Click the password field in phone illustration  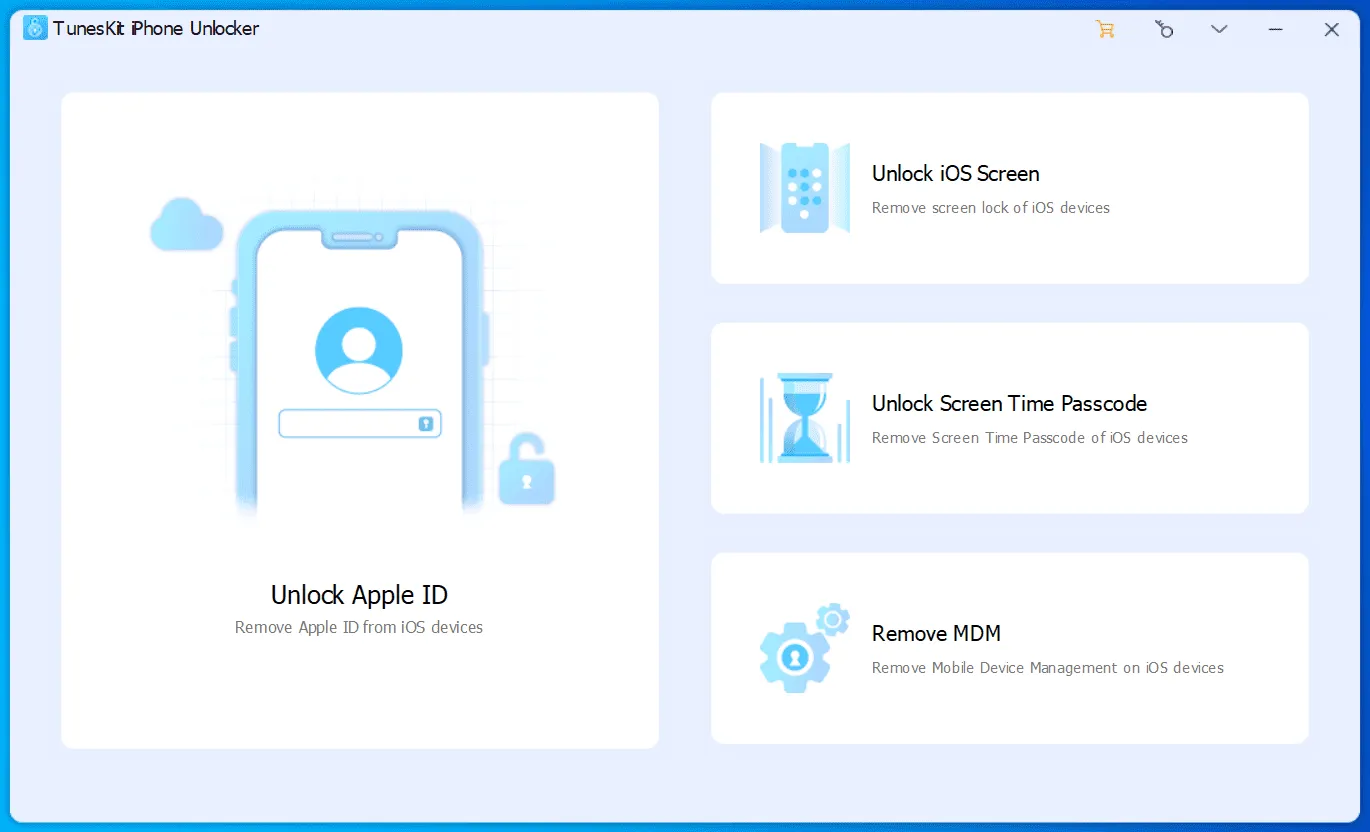click(359, 424)
